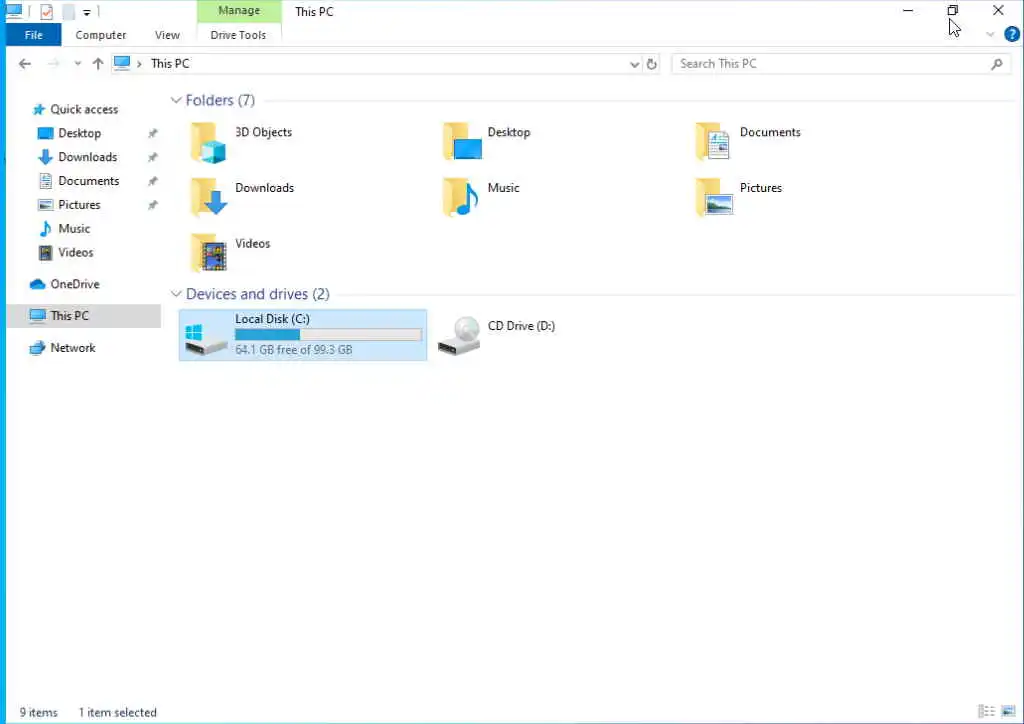Open the Videos folder in the Folders section
Screen dimensions: 1024x724
208,253
